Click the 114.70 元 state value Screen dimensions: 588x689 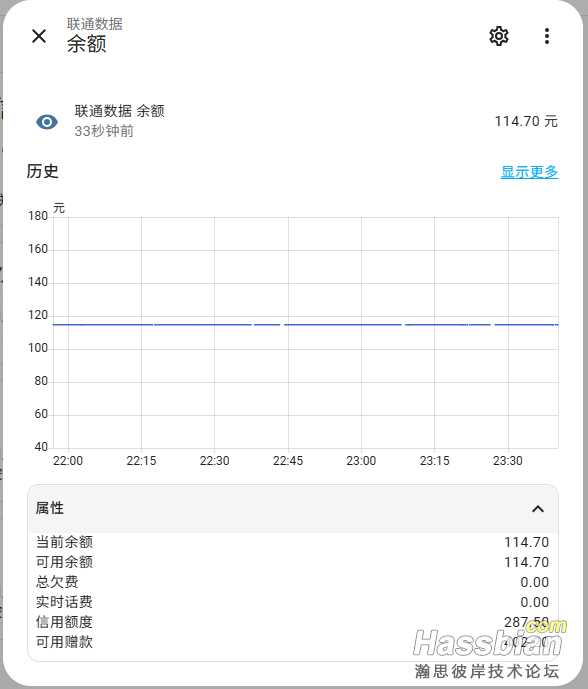pos(526,121)
